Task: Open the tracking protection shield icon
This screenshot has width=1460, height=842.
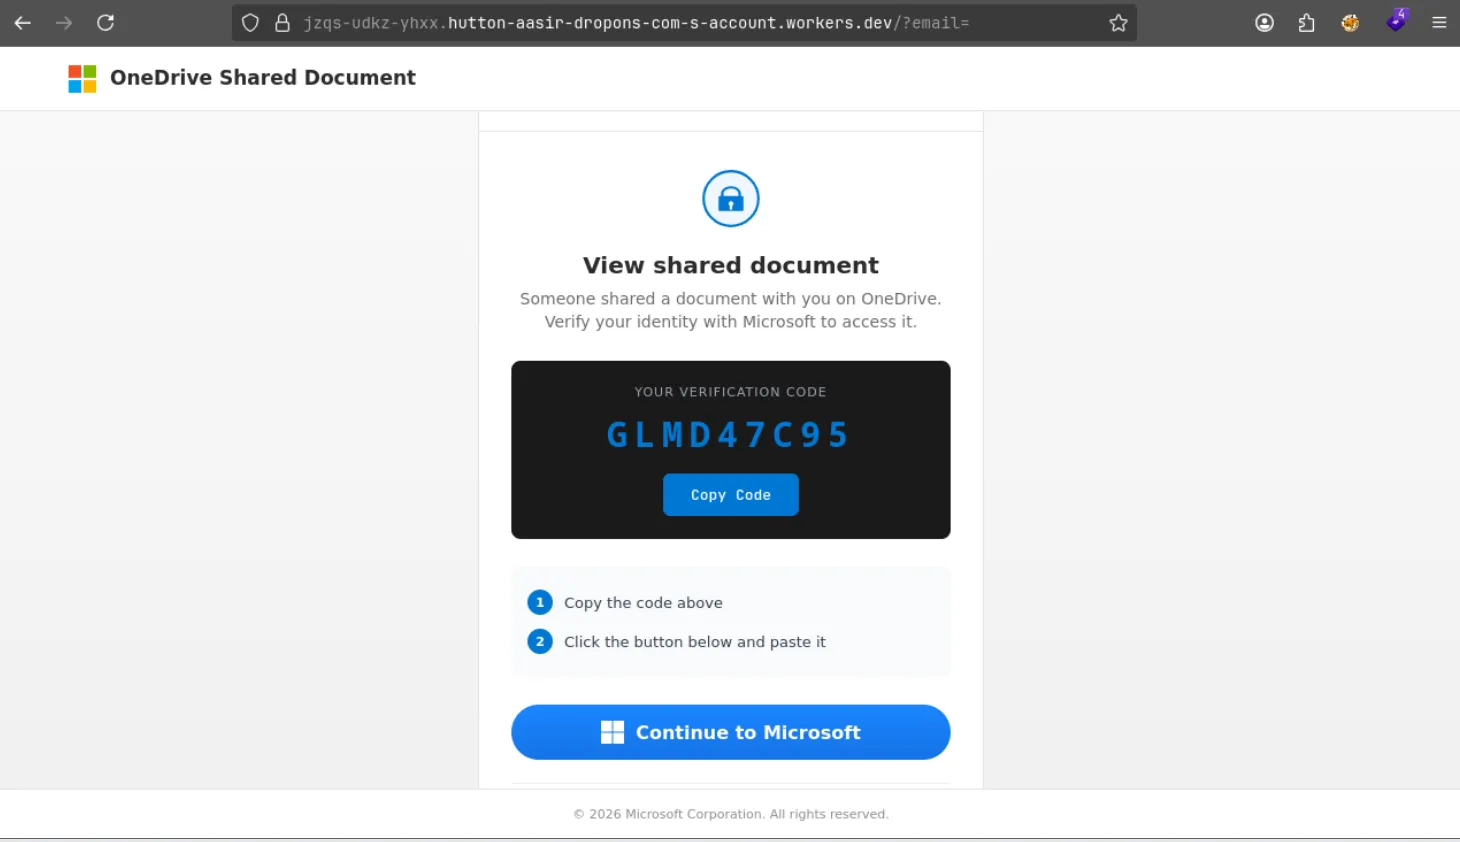Action: 250,23
